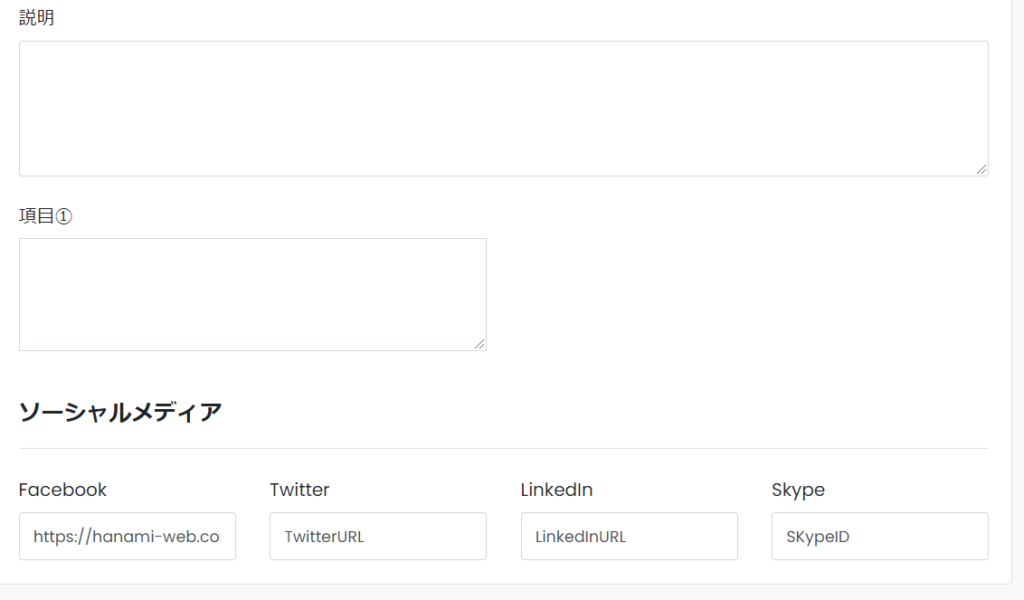Click the ソーシャルメディア section heading

[x=120, y=412]
